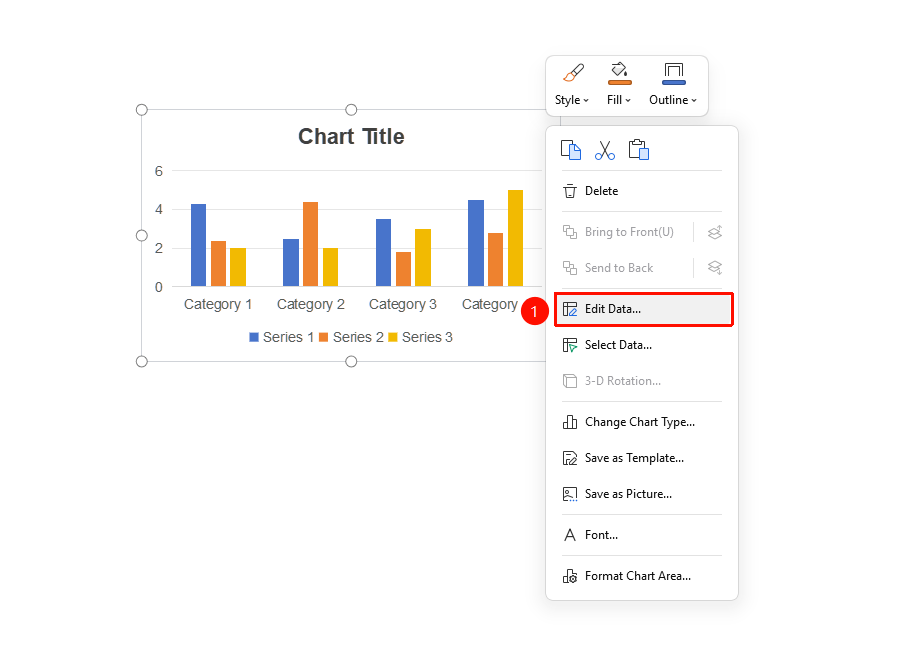Click the Style brush icon
The height and width of the screenshot is (648, 908).
(x=573, y=73)
